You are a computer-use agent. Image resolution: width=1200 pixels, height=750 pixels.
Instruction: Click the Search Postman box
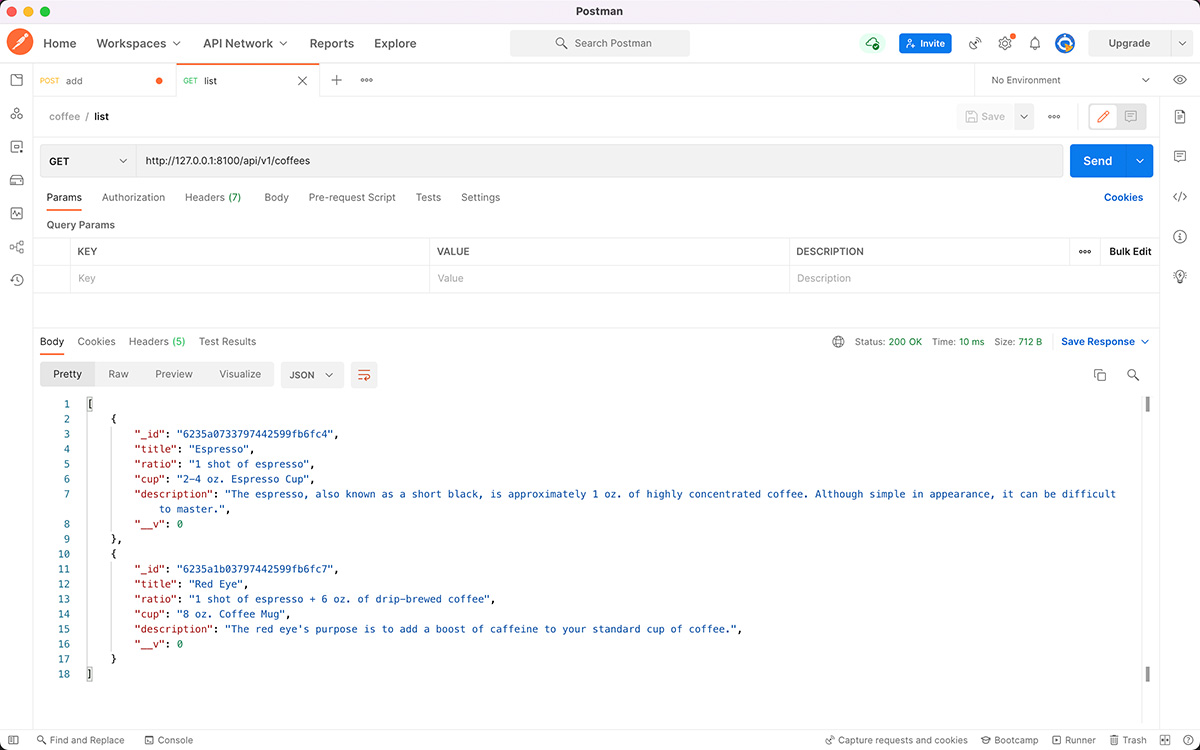600,43
